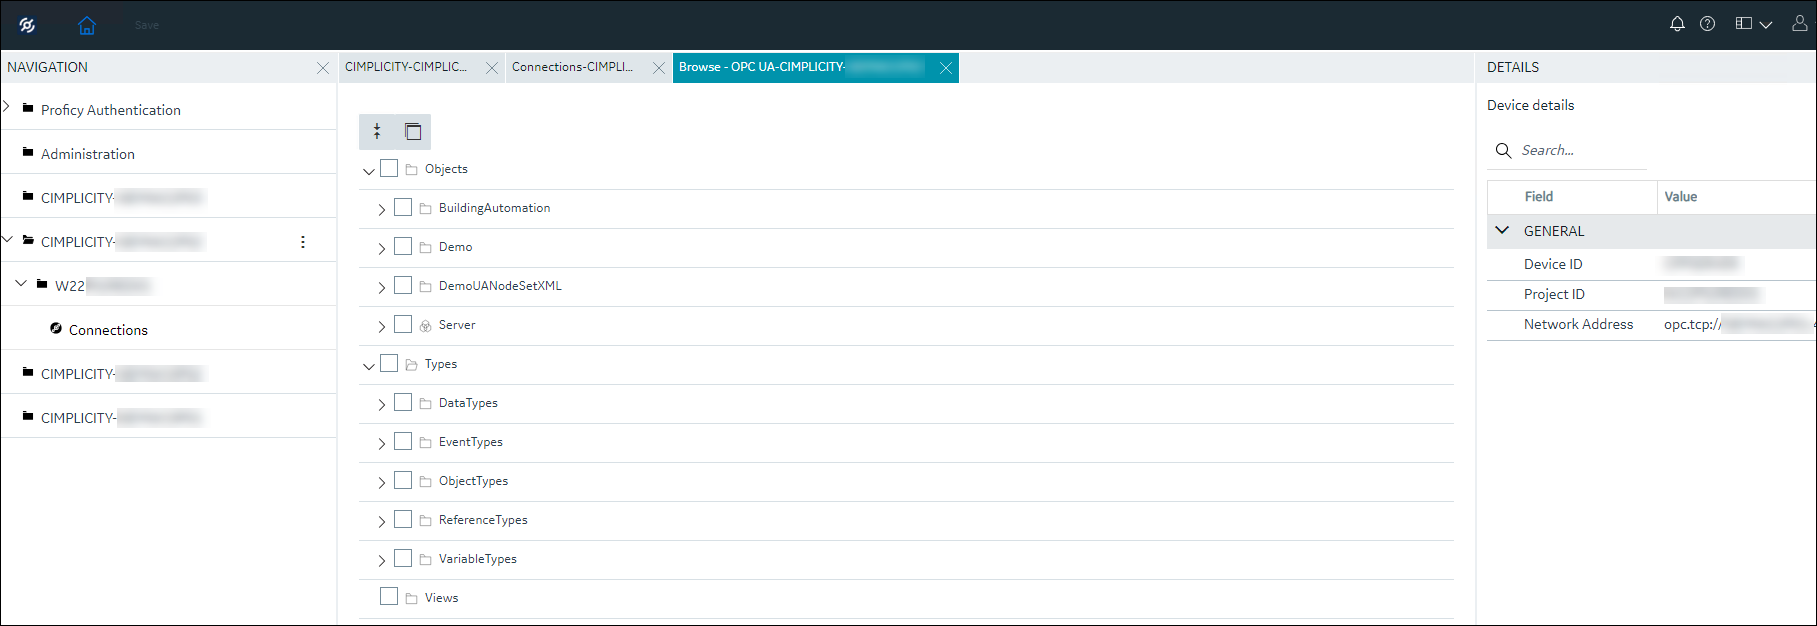The height and width of the screenshot is (626, 1817).
Task: Expand the ReferenceTypes node
Action: pos(382,522)
